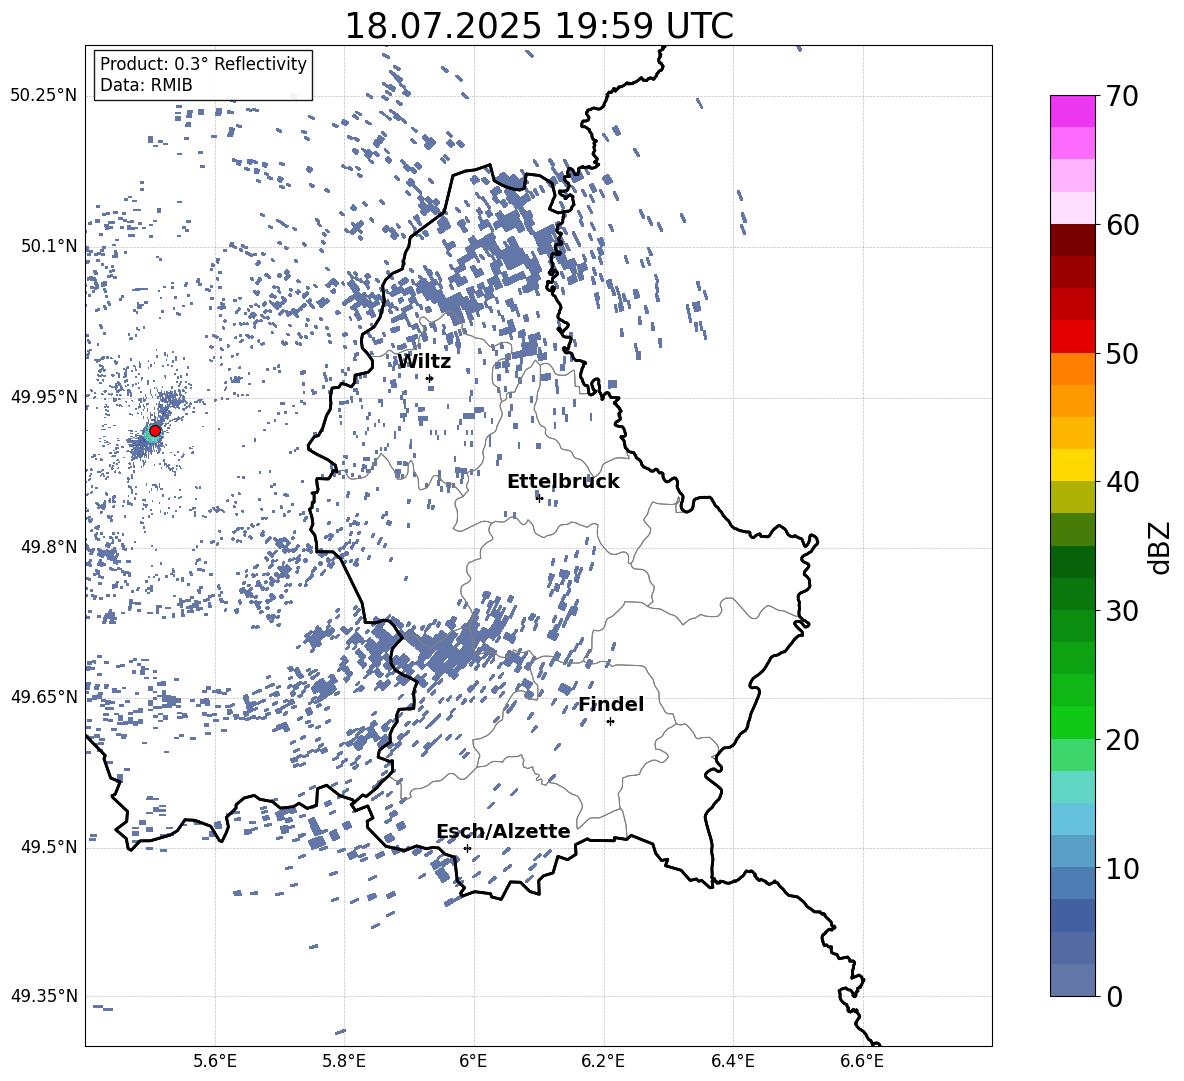The image size is (1184, 1081).
Task: Click the 50 colorbar tick label
Action: (1122, 353)
